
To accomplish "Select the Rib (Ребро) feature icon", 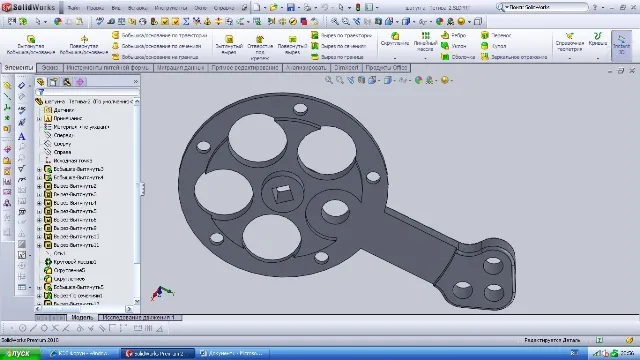I will (x=445, y=36).
